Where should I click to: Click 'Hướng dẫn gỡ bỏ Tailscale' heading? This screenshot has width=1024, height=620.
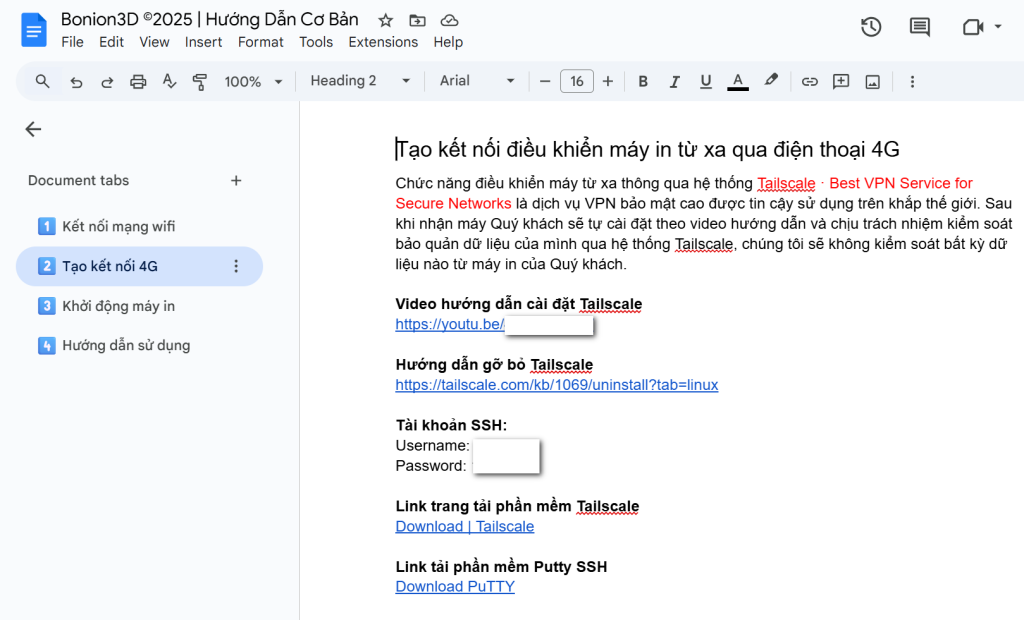[x=494, y=365]
